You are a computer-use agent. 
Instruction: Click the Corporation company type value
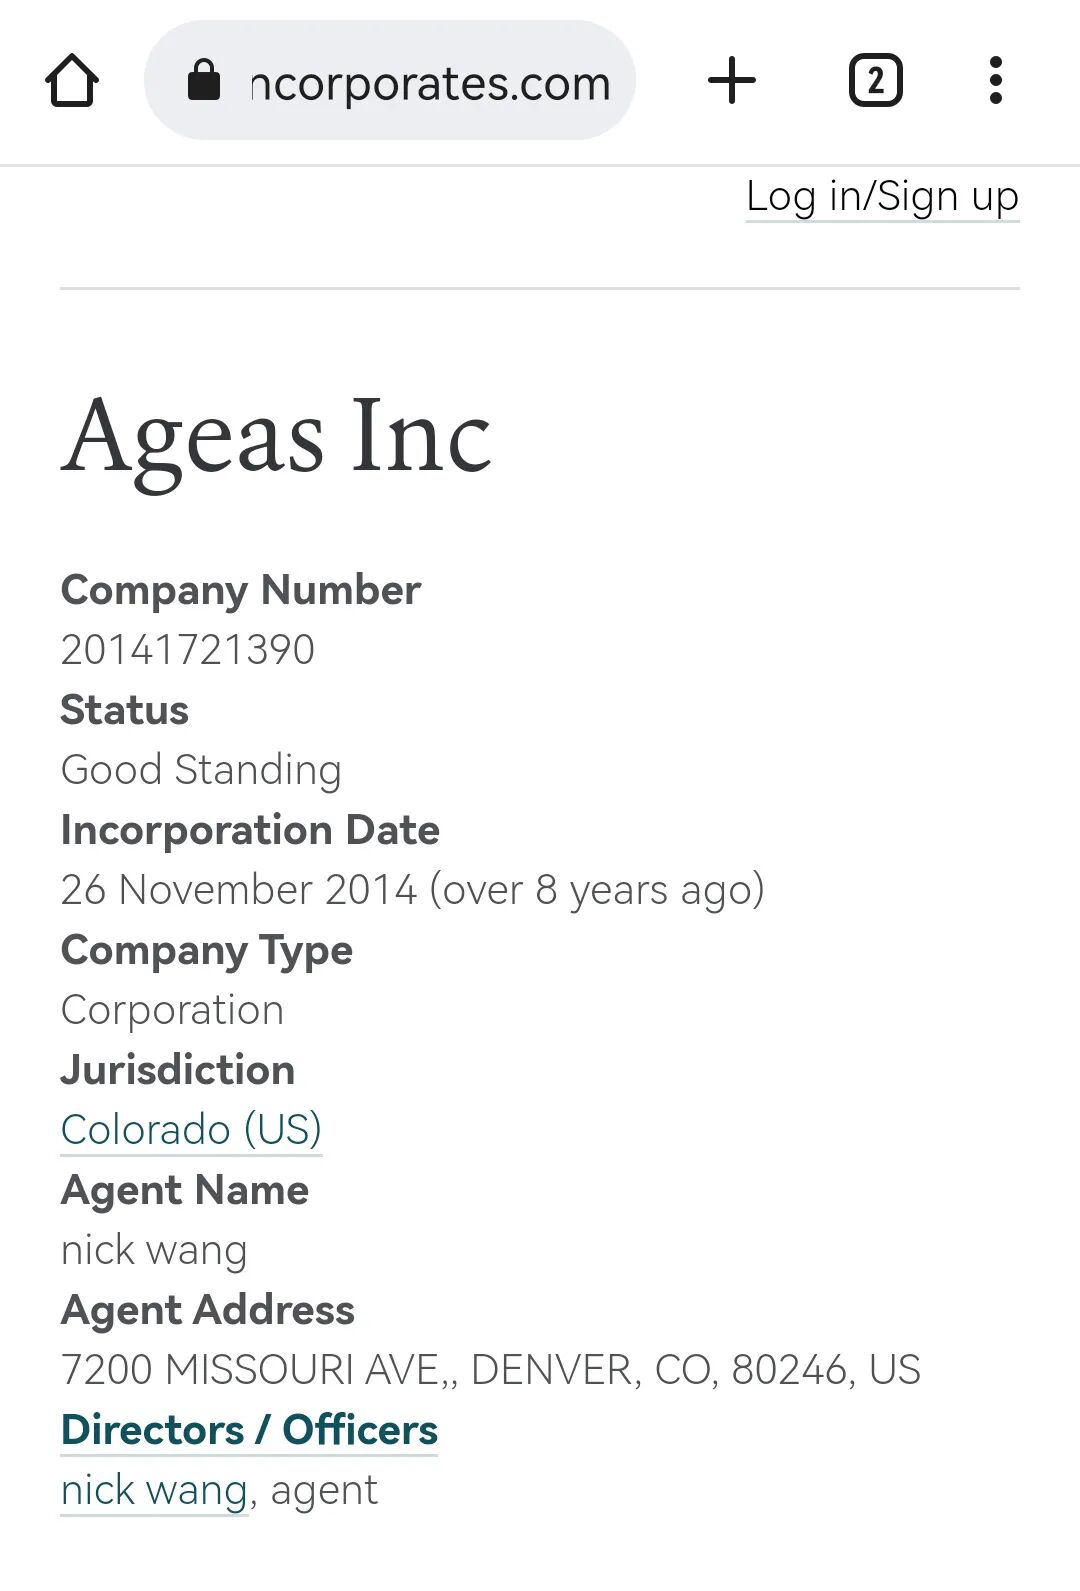tap(172, 1010)
